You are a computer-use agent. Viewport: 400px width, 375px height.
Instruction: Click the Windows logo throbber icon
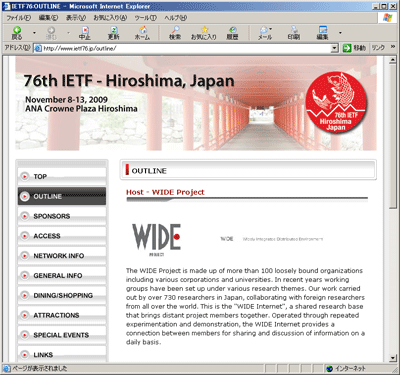[387, 18]
